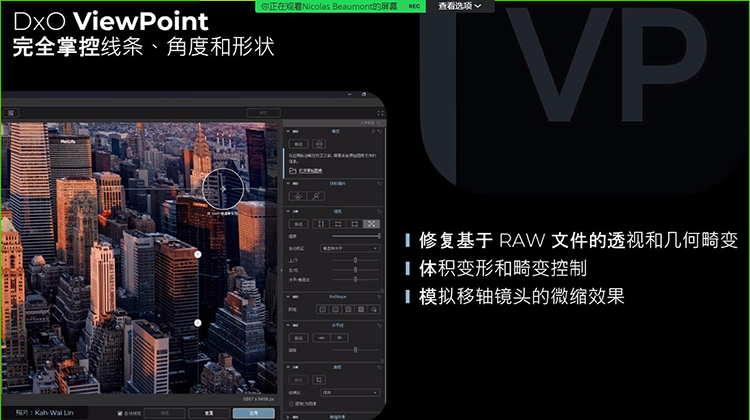Image resolution: width=750 pixels, height=420 pixels.
Task: Select the diagonal volume deformation icon
Action: tap(316, 196)
